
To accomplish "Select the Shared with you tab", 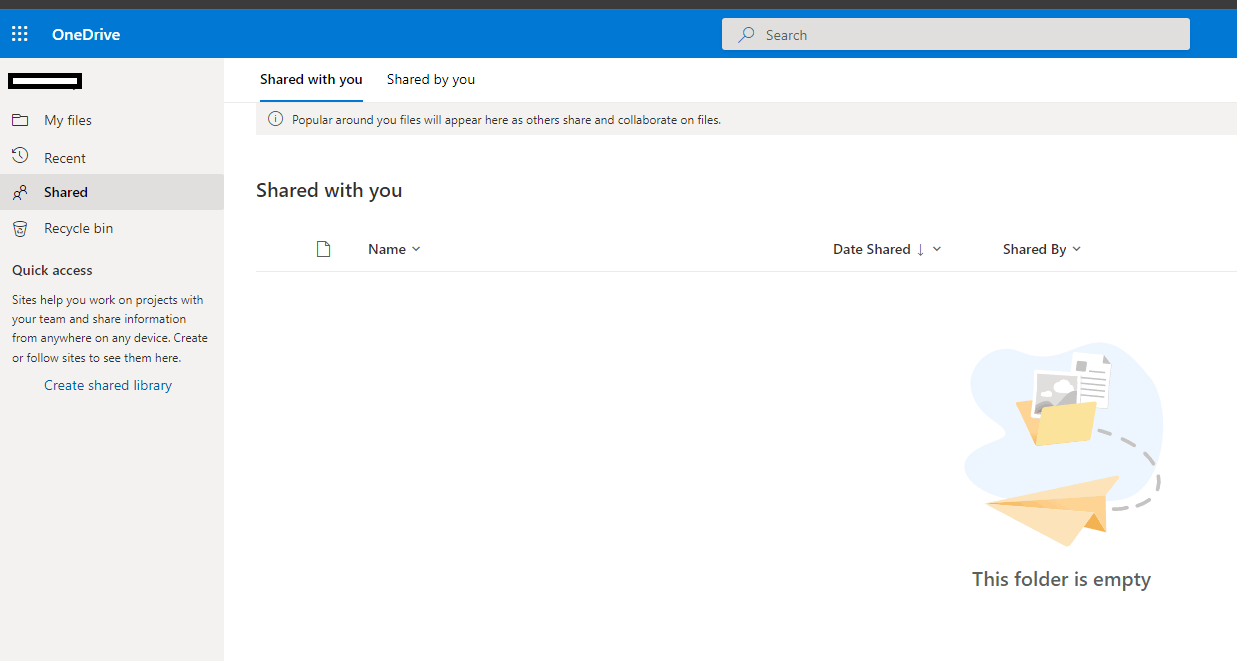I will pos(311,79).
